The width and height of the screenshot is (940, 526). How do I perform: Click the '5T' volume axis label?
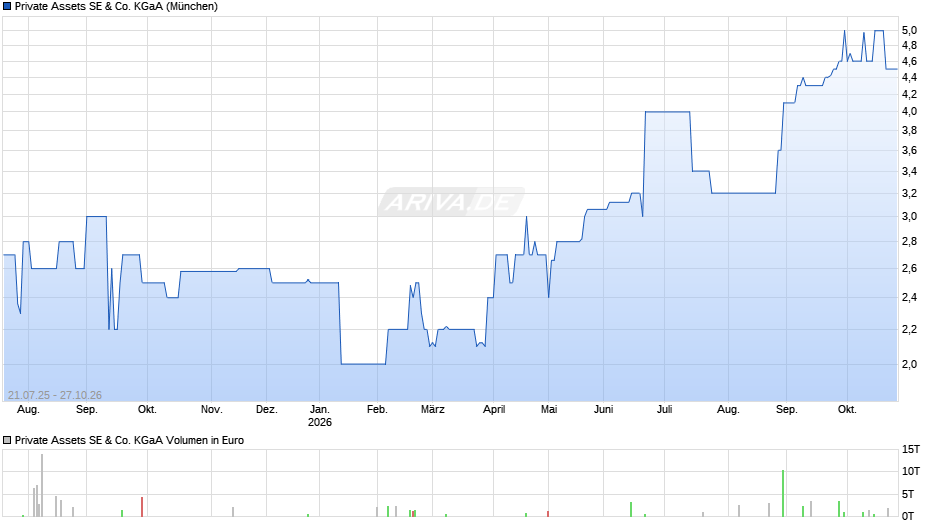tap(908, 494)
